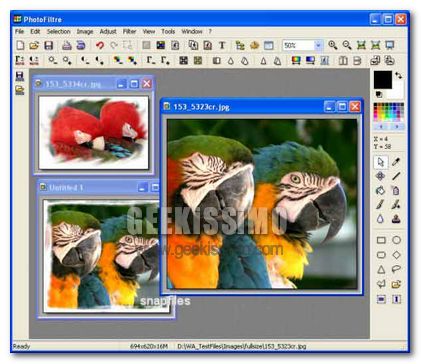Click the Save floppy icon in the top toolbar
The height and width of the screenshot is (364, 421).
(x=49, y=45)
